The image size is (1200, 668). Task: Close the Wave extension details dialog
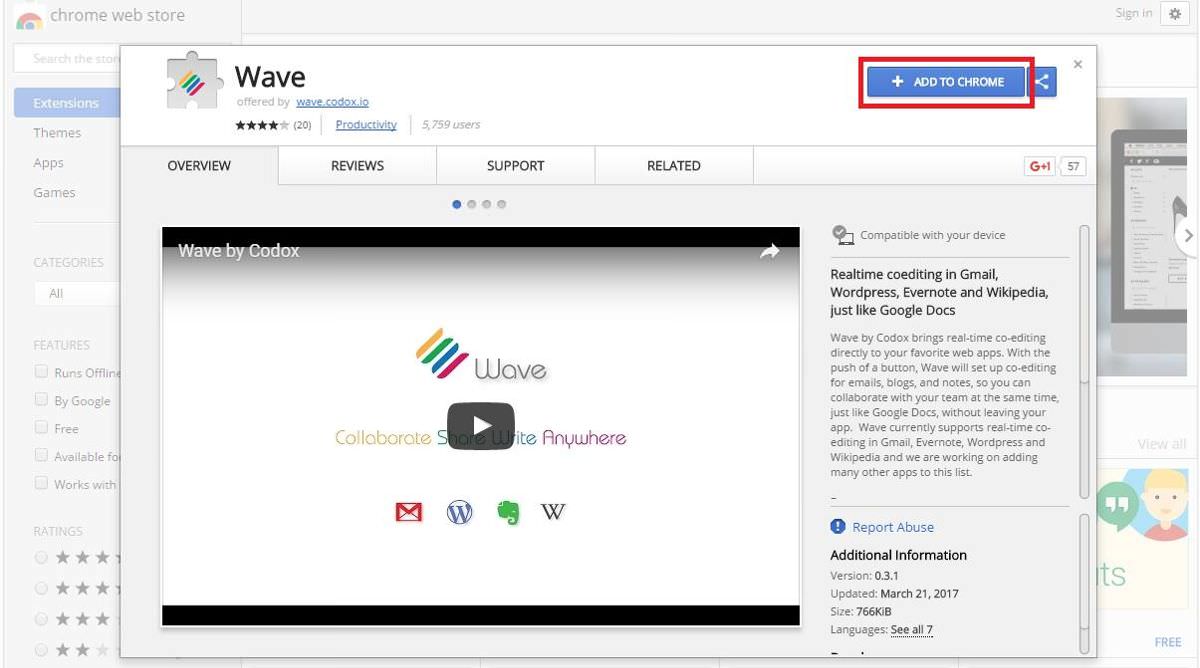click(1077, 64)
